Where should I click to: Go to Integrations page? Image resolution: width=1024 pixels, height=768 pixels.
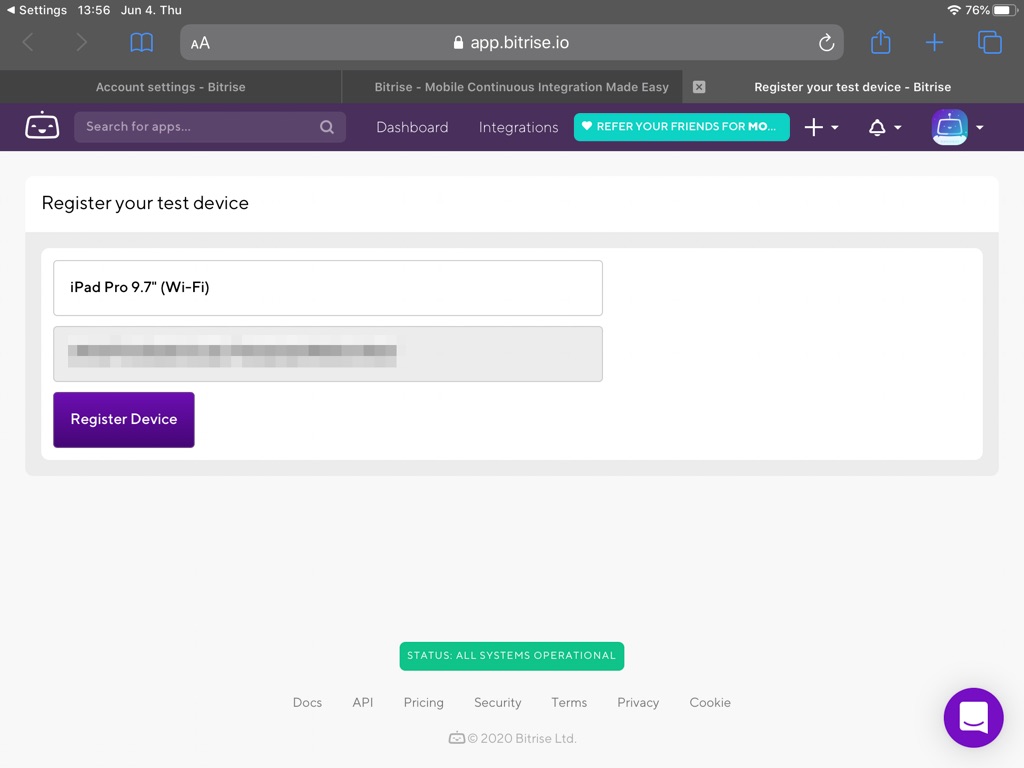(x=518, y=127)
